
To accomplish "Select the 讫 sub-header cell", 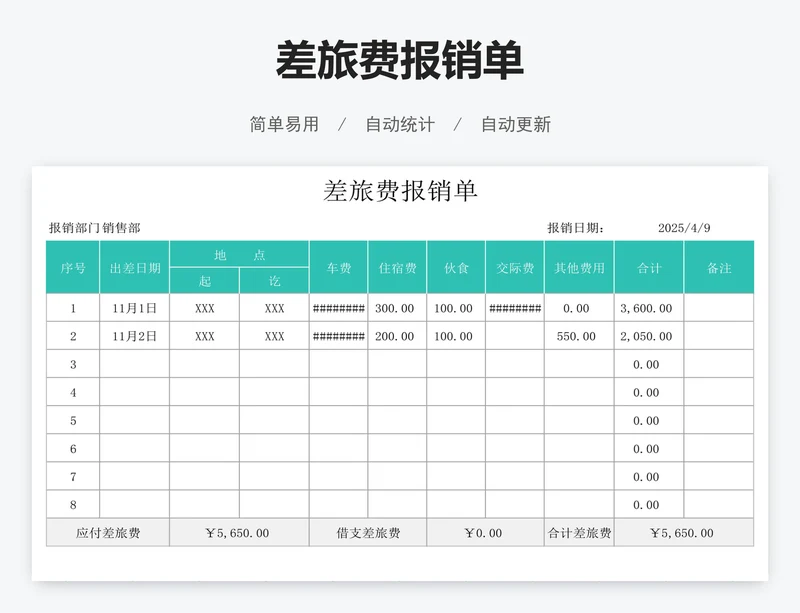I will 274,281.
